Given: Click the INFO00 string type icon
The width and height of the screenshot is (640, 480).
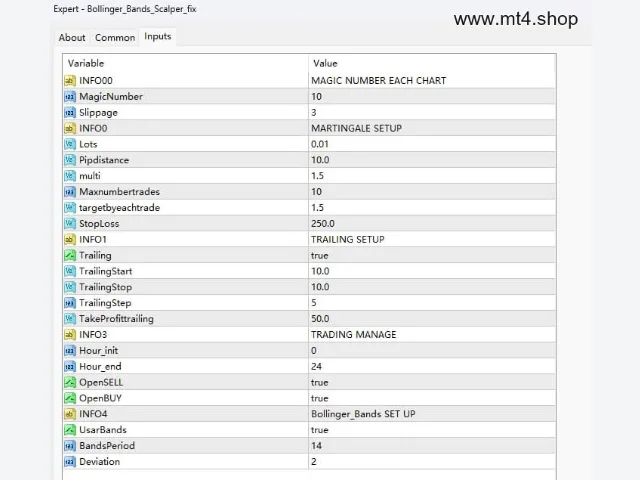Looking at the screenshot, I should click(x=70, y=81).
